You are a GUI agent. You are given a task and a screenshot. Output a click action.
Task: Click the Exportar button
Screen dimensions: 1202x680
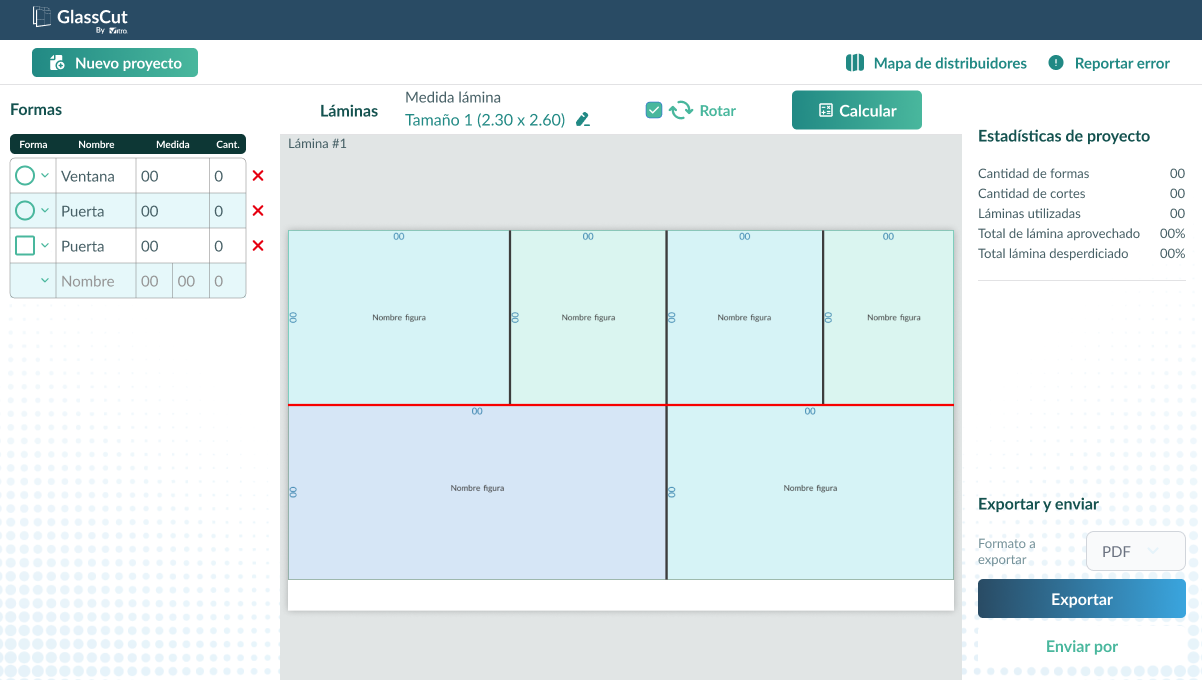[1082, 599]
